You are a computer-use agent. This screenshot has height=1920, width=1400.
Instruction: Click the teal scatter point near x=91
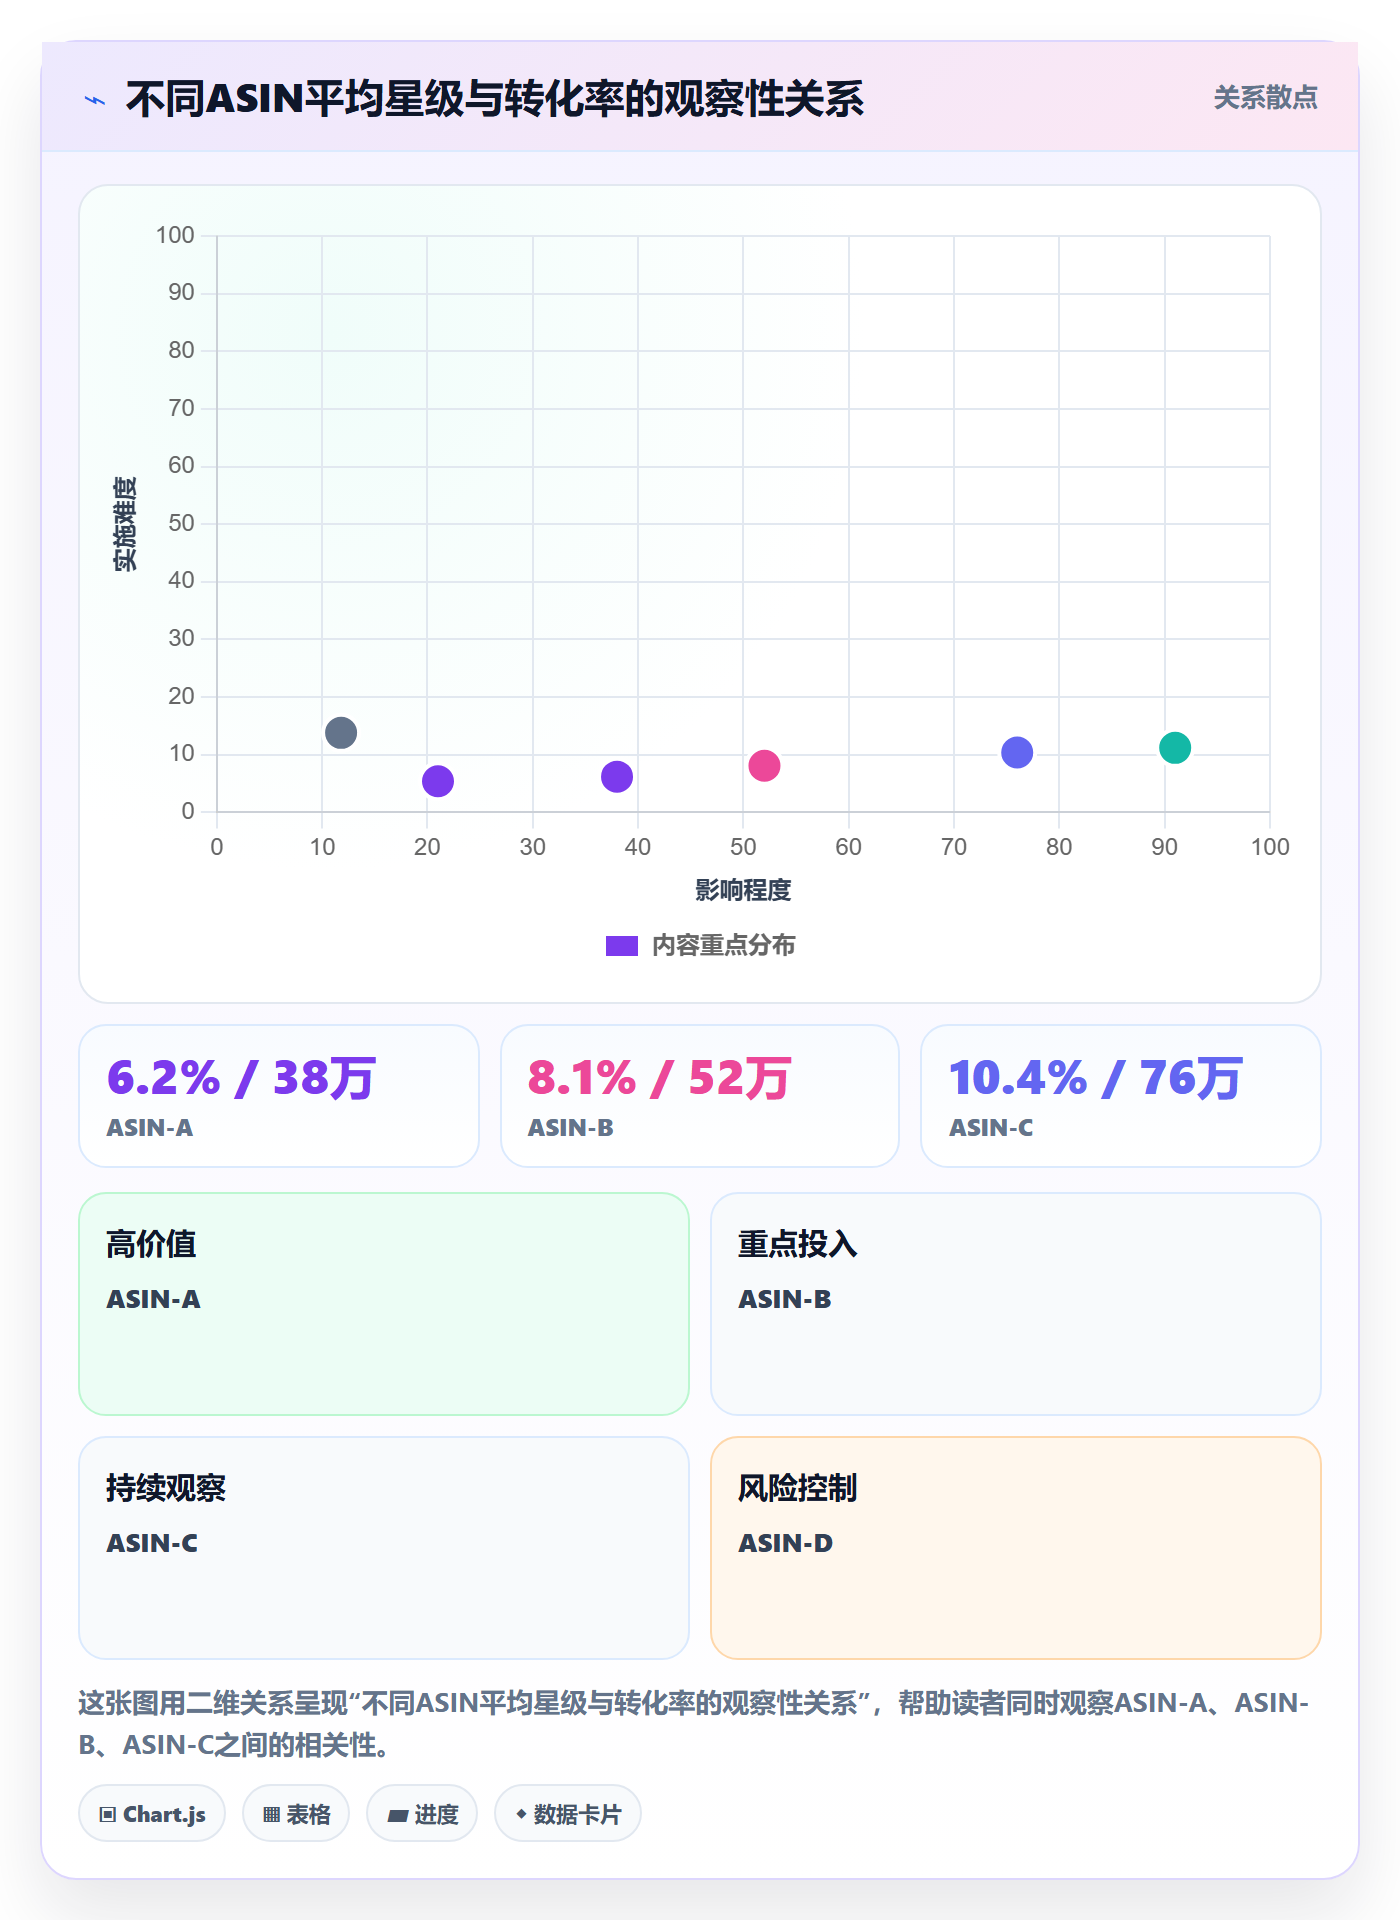coord(1175,747)
